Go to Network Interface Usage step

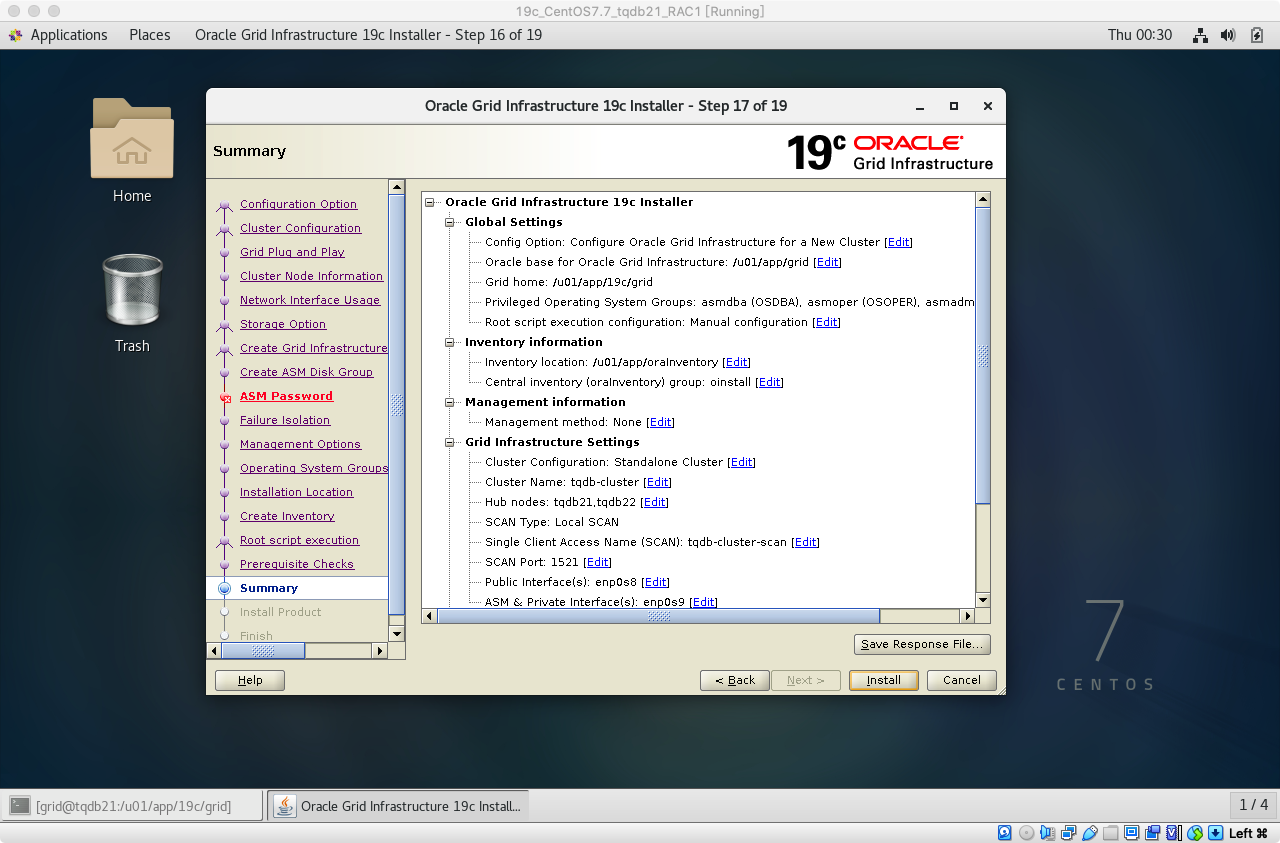pos(310,300)
